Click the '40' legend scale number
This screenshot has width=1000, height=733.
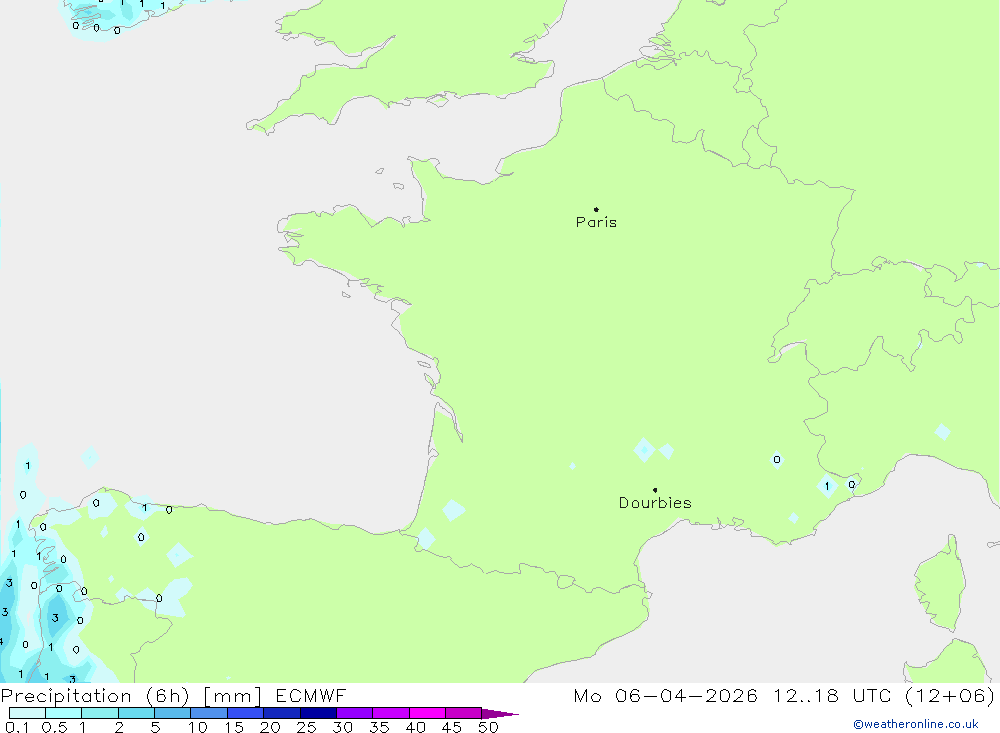click(x=415, y=727)
